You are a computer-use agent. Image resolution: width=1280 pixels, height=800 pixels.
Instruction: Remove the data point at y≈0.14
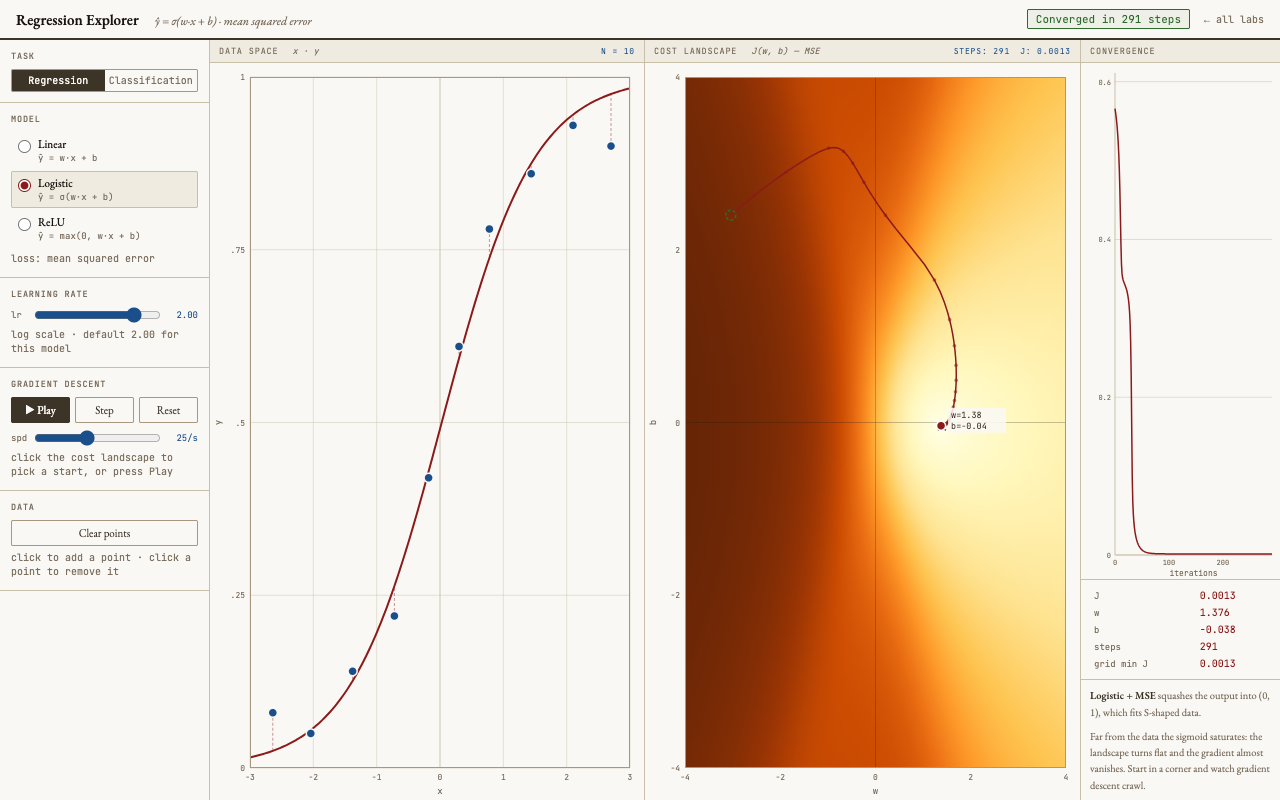353,671
